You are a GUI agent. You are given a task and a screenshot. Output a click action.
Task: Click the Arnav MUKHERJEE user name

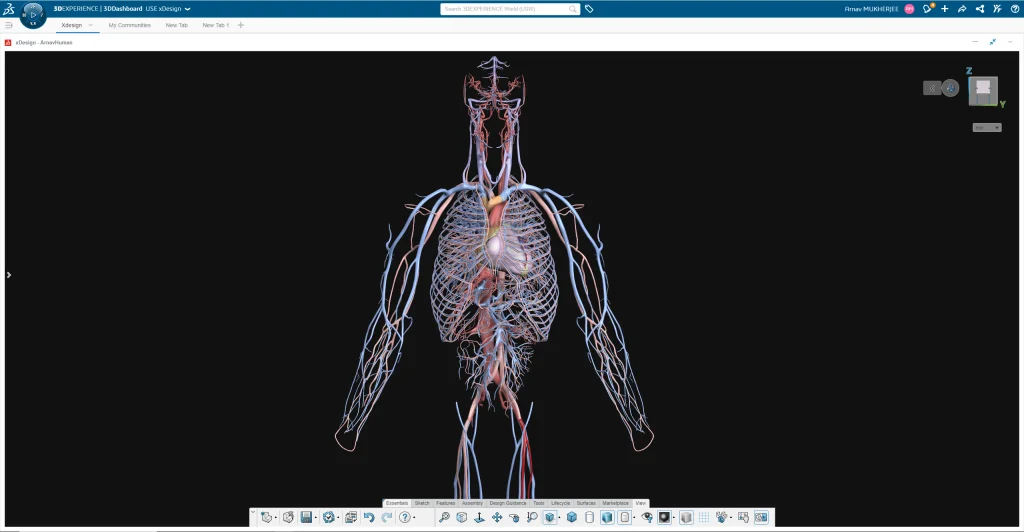(x=872, y=9)
